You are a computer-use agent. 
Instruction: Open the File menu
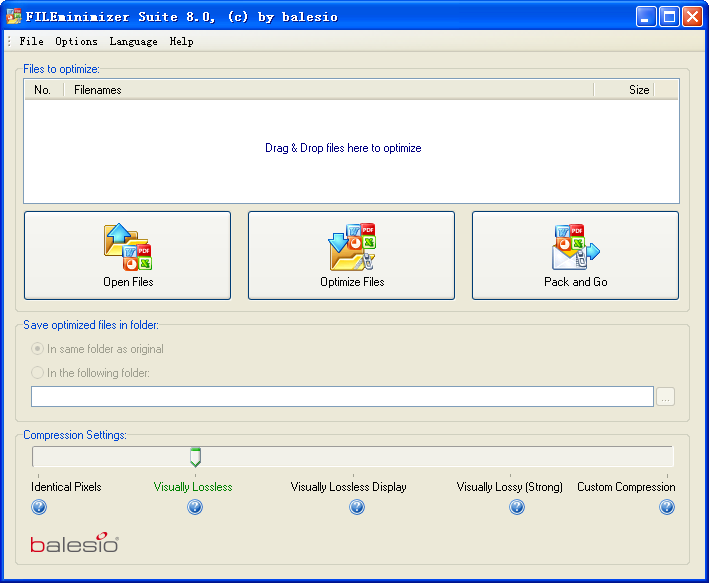[x=31, y=42]
